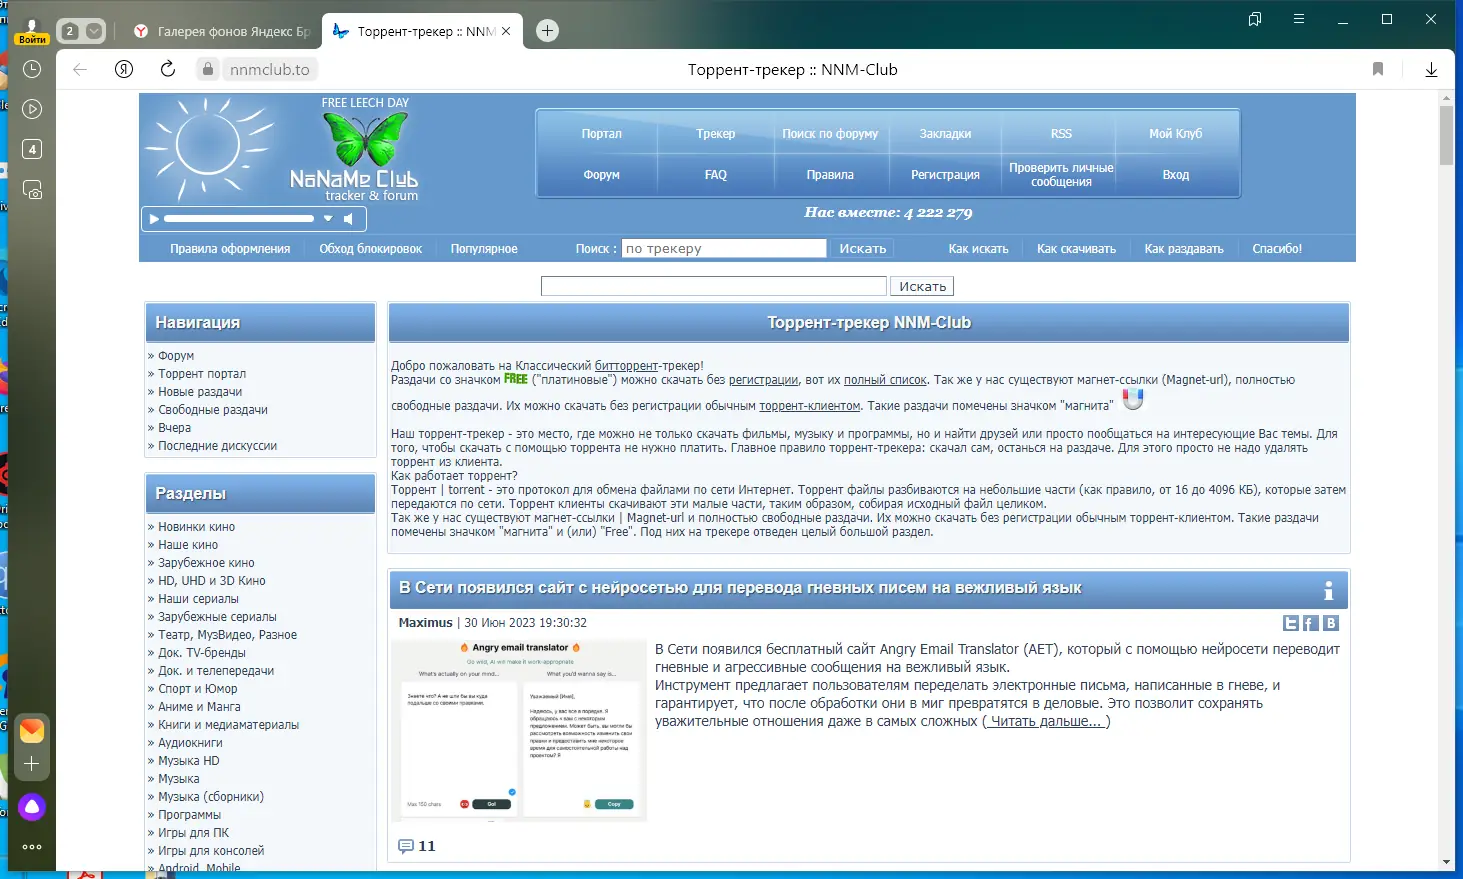Open the RSS menu item
This screenshot has width=1463, height=879.
(1061, 134)
